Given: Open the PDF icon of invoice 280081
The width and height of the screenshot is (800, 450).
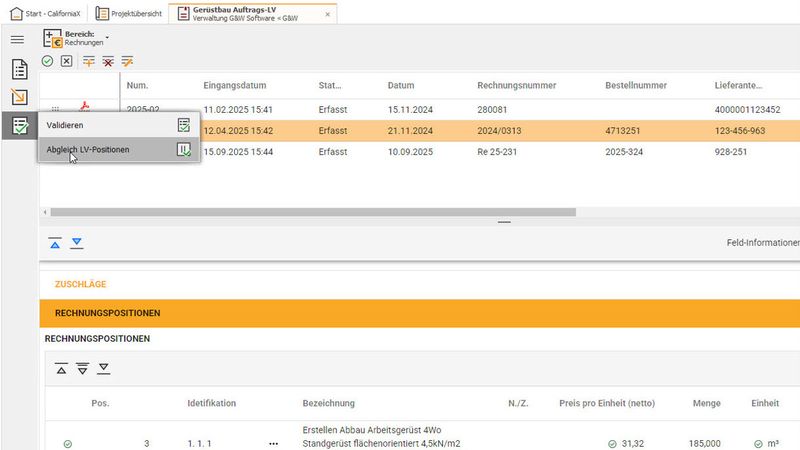Looking at the screenshot, I should (84, 107).
